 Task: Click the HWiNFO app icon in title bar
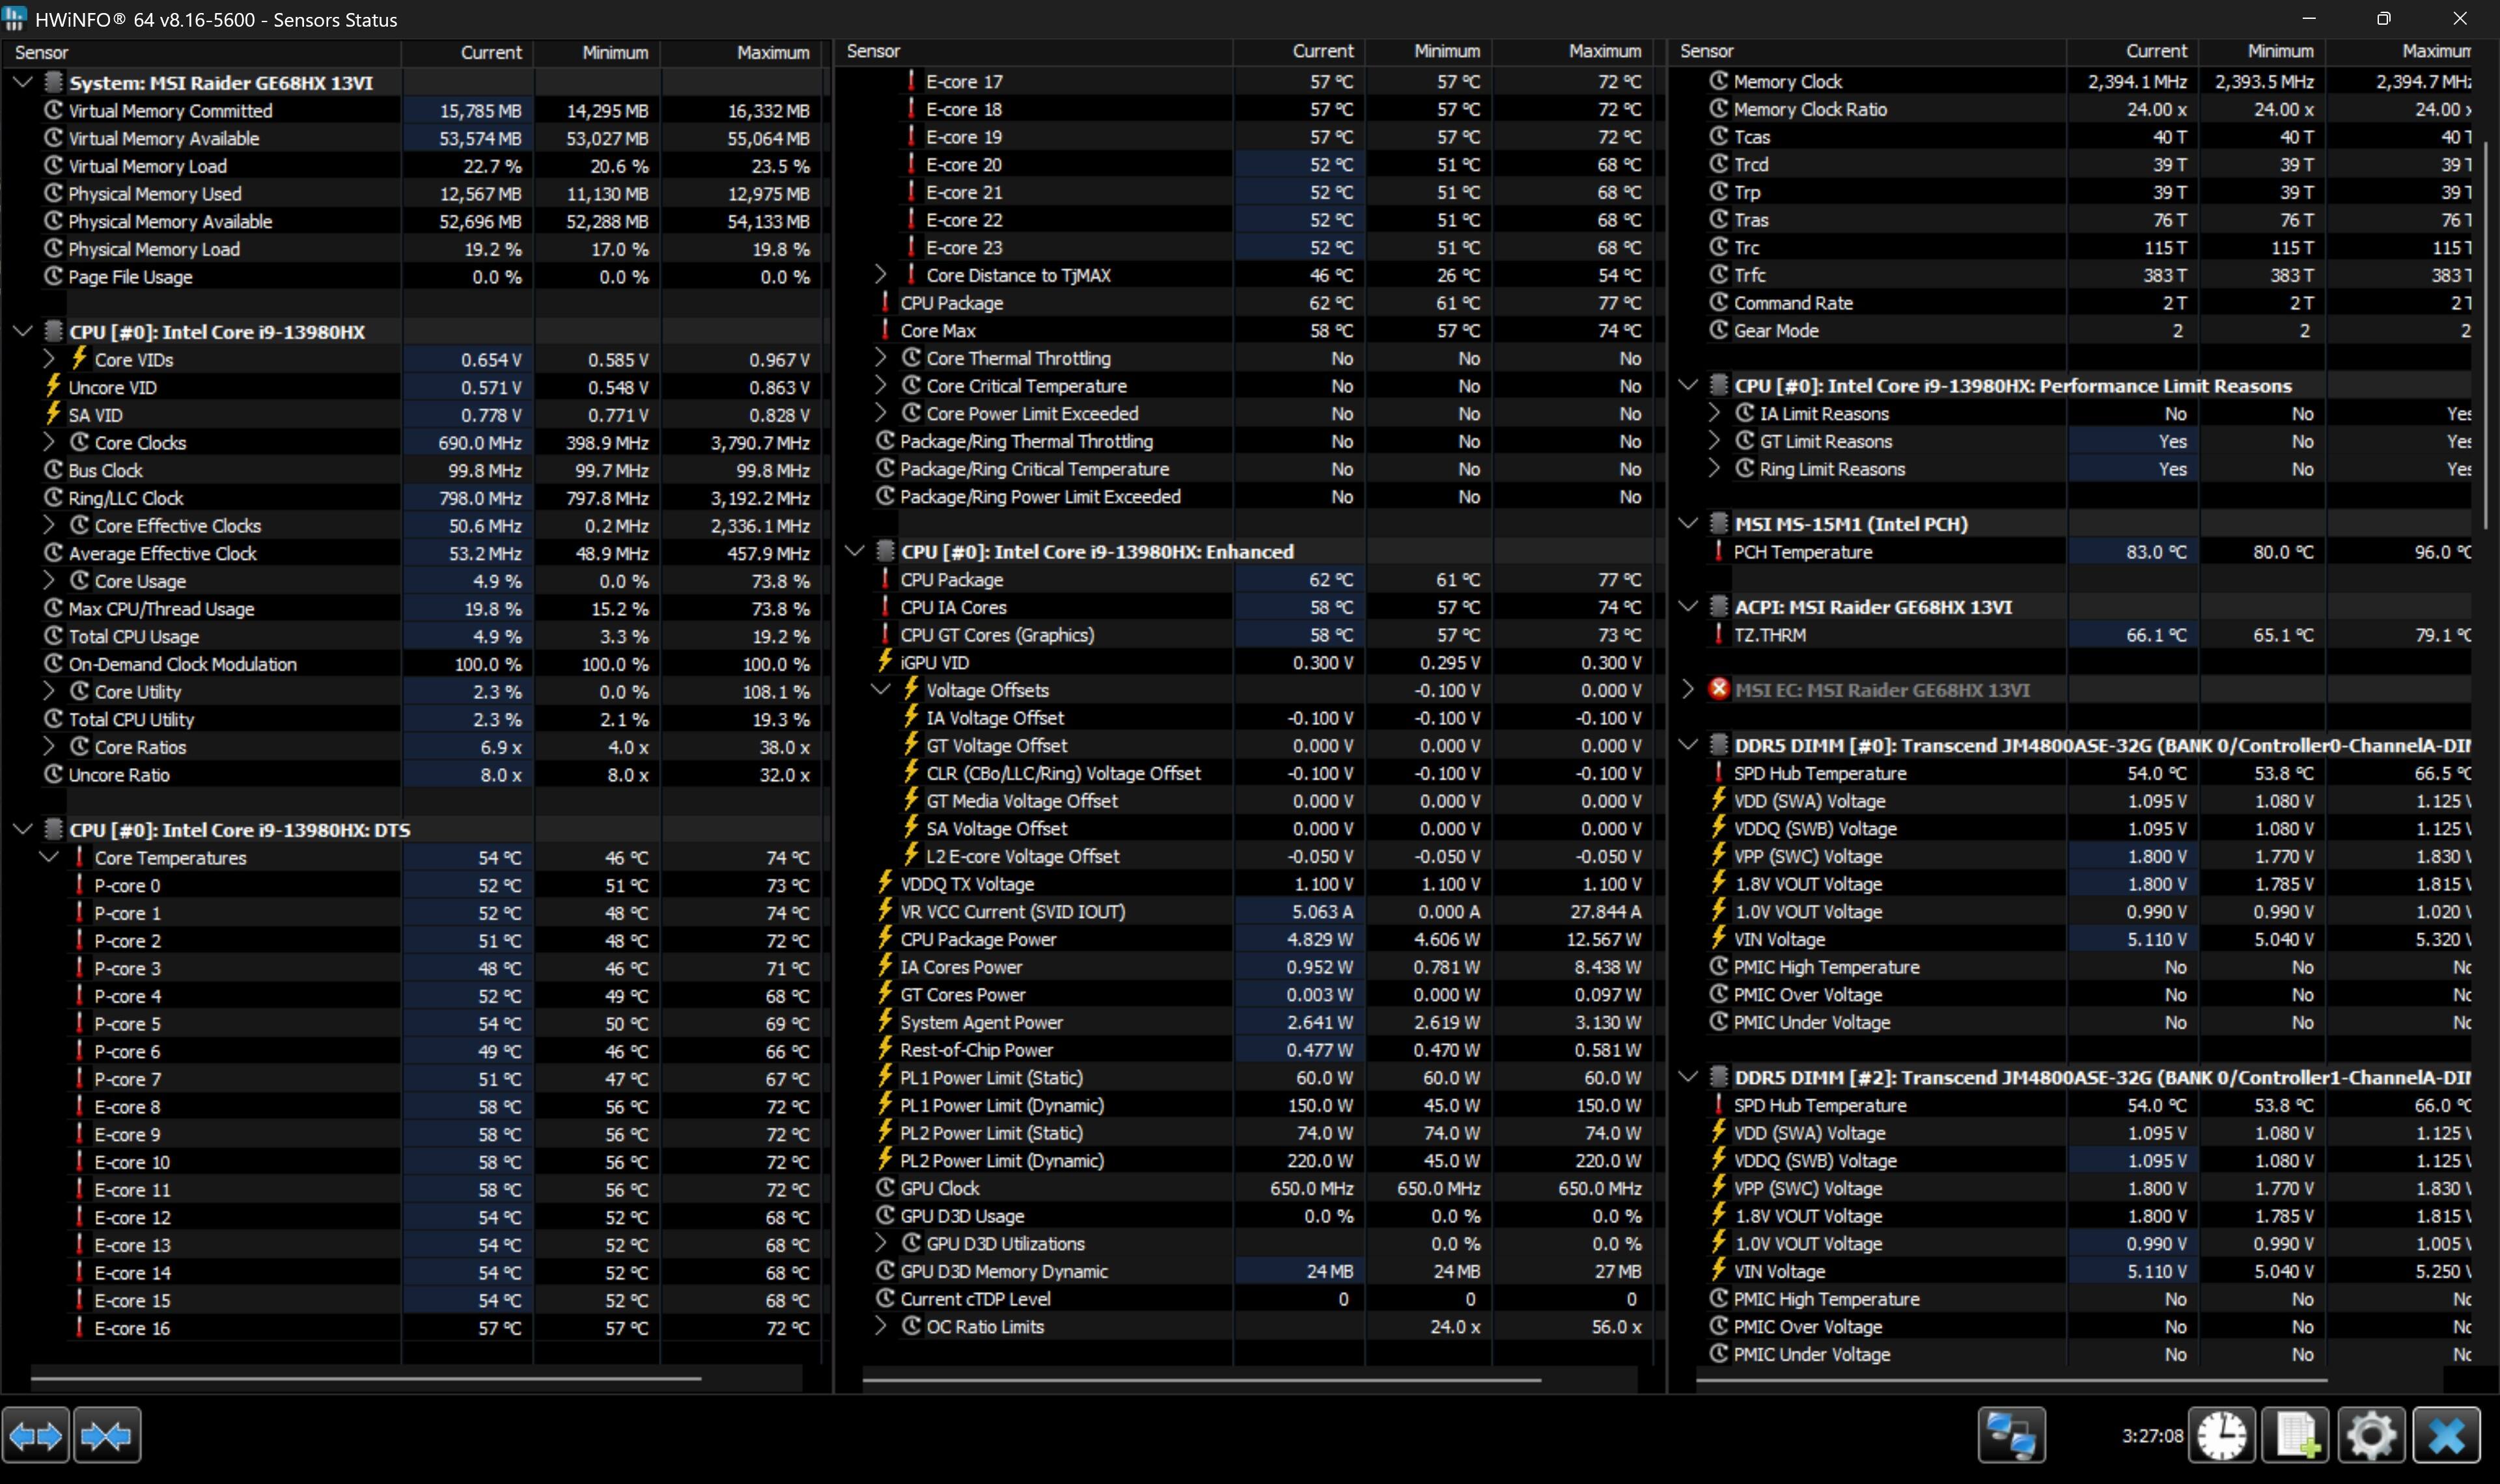click(14, 18)
